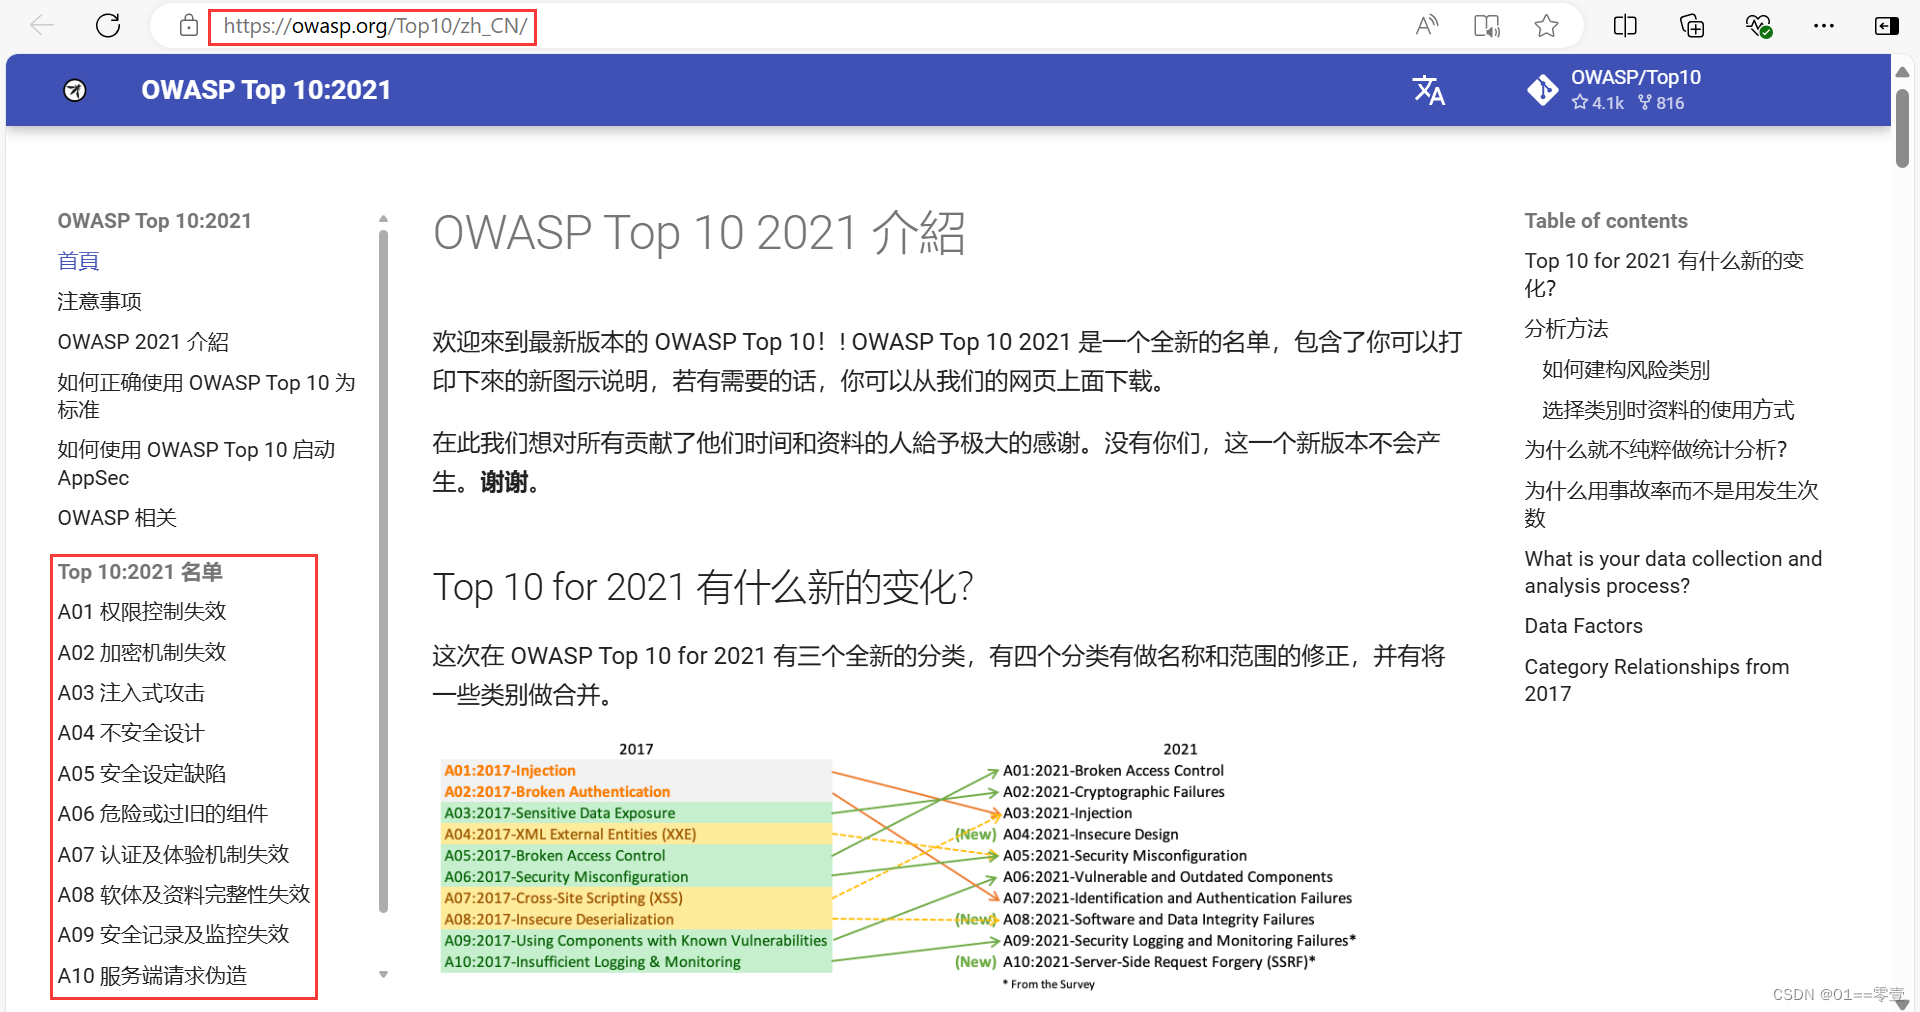Viewport: 1920px width, 1012px height.
Task: Open browser essentials heart icon
Action: [1758, 26]
